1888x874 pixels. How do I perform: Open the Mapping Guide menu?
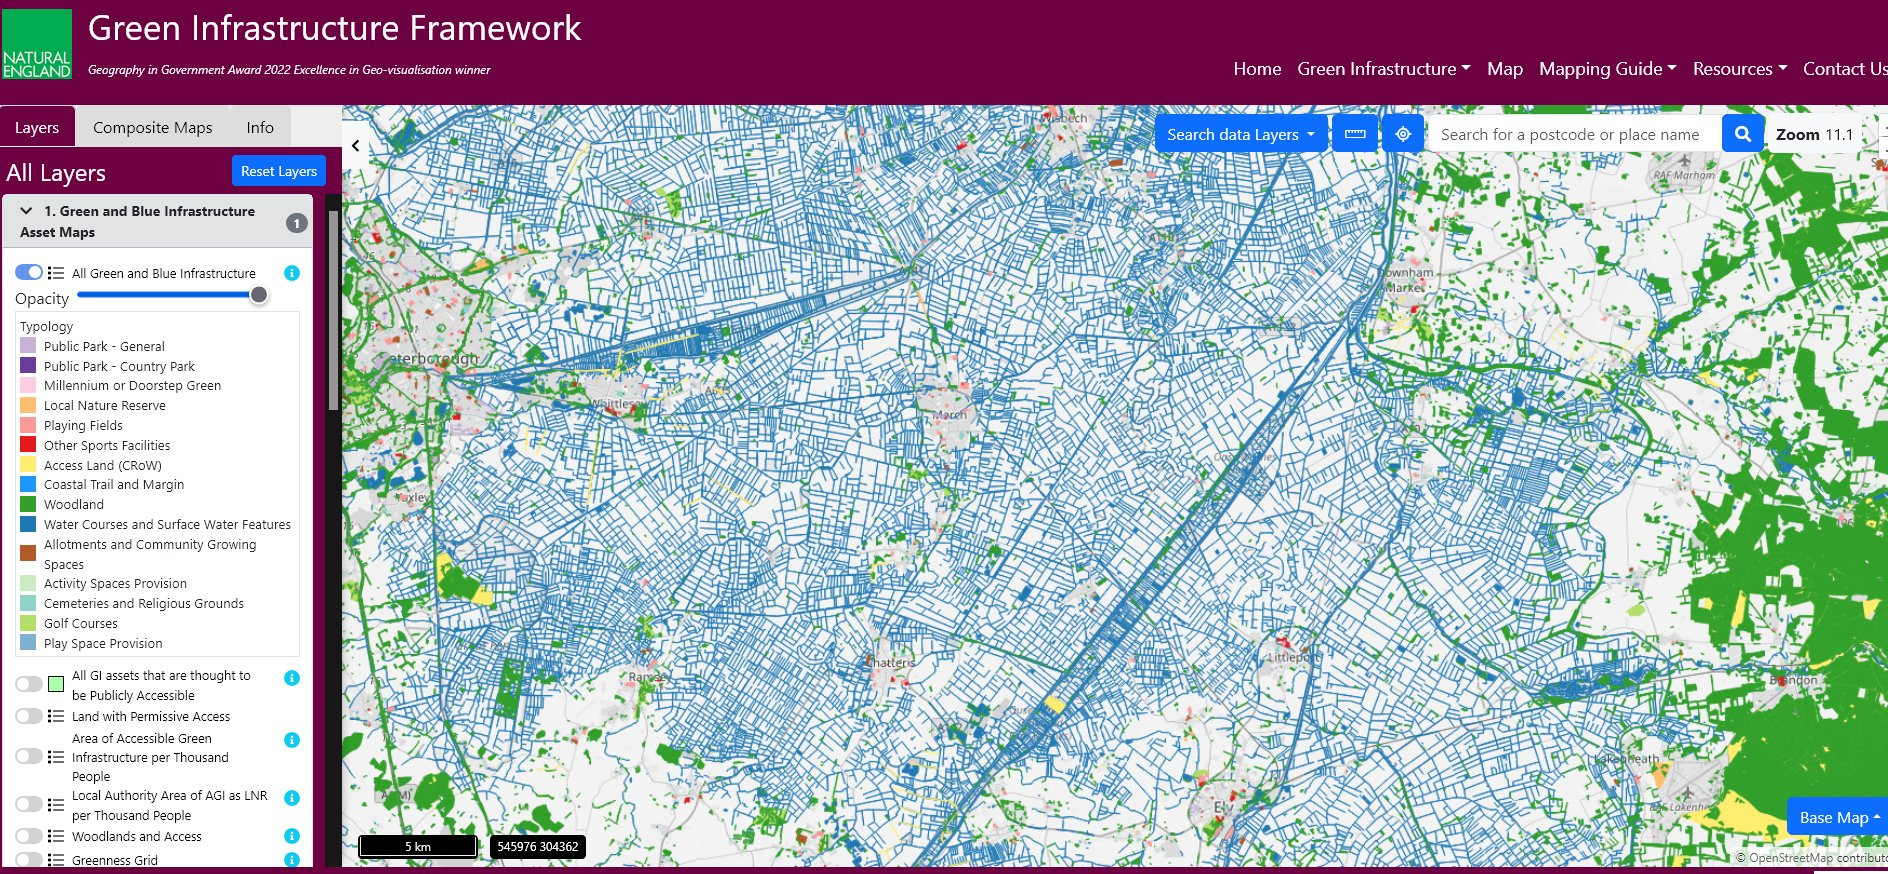point(1607,69)
